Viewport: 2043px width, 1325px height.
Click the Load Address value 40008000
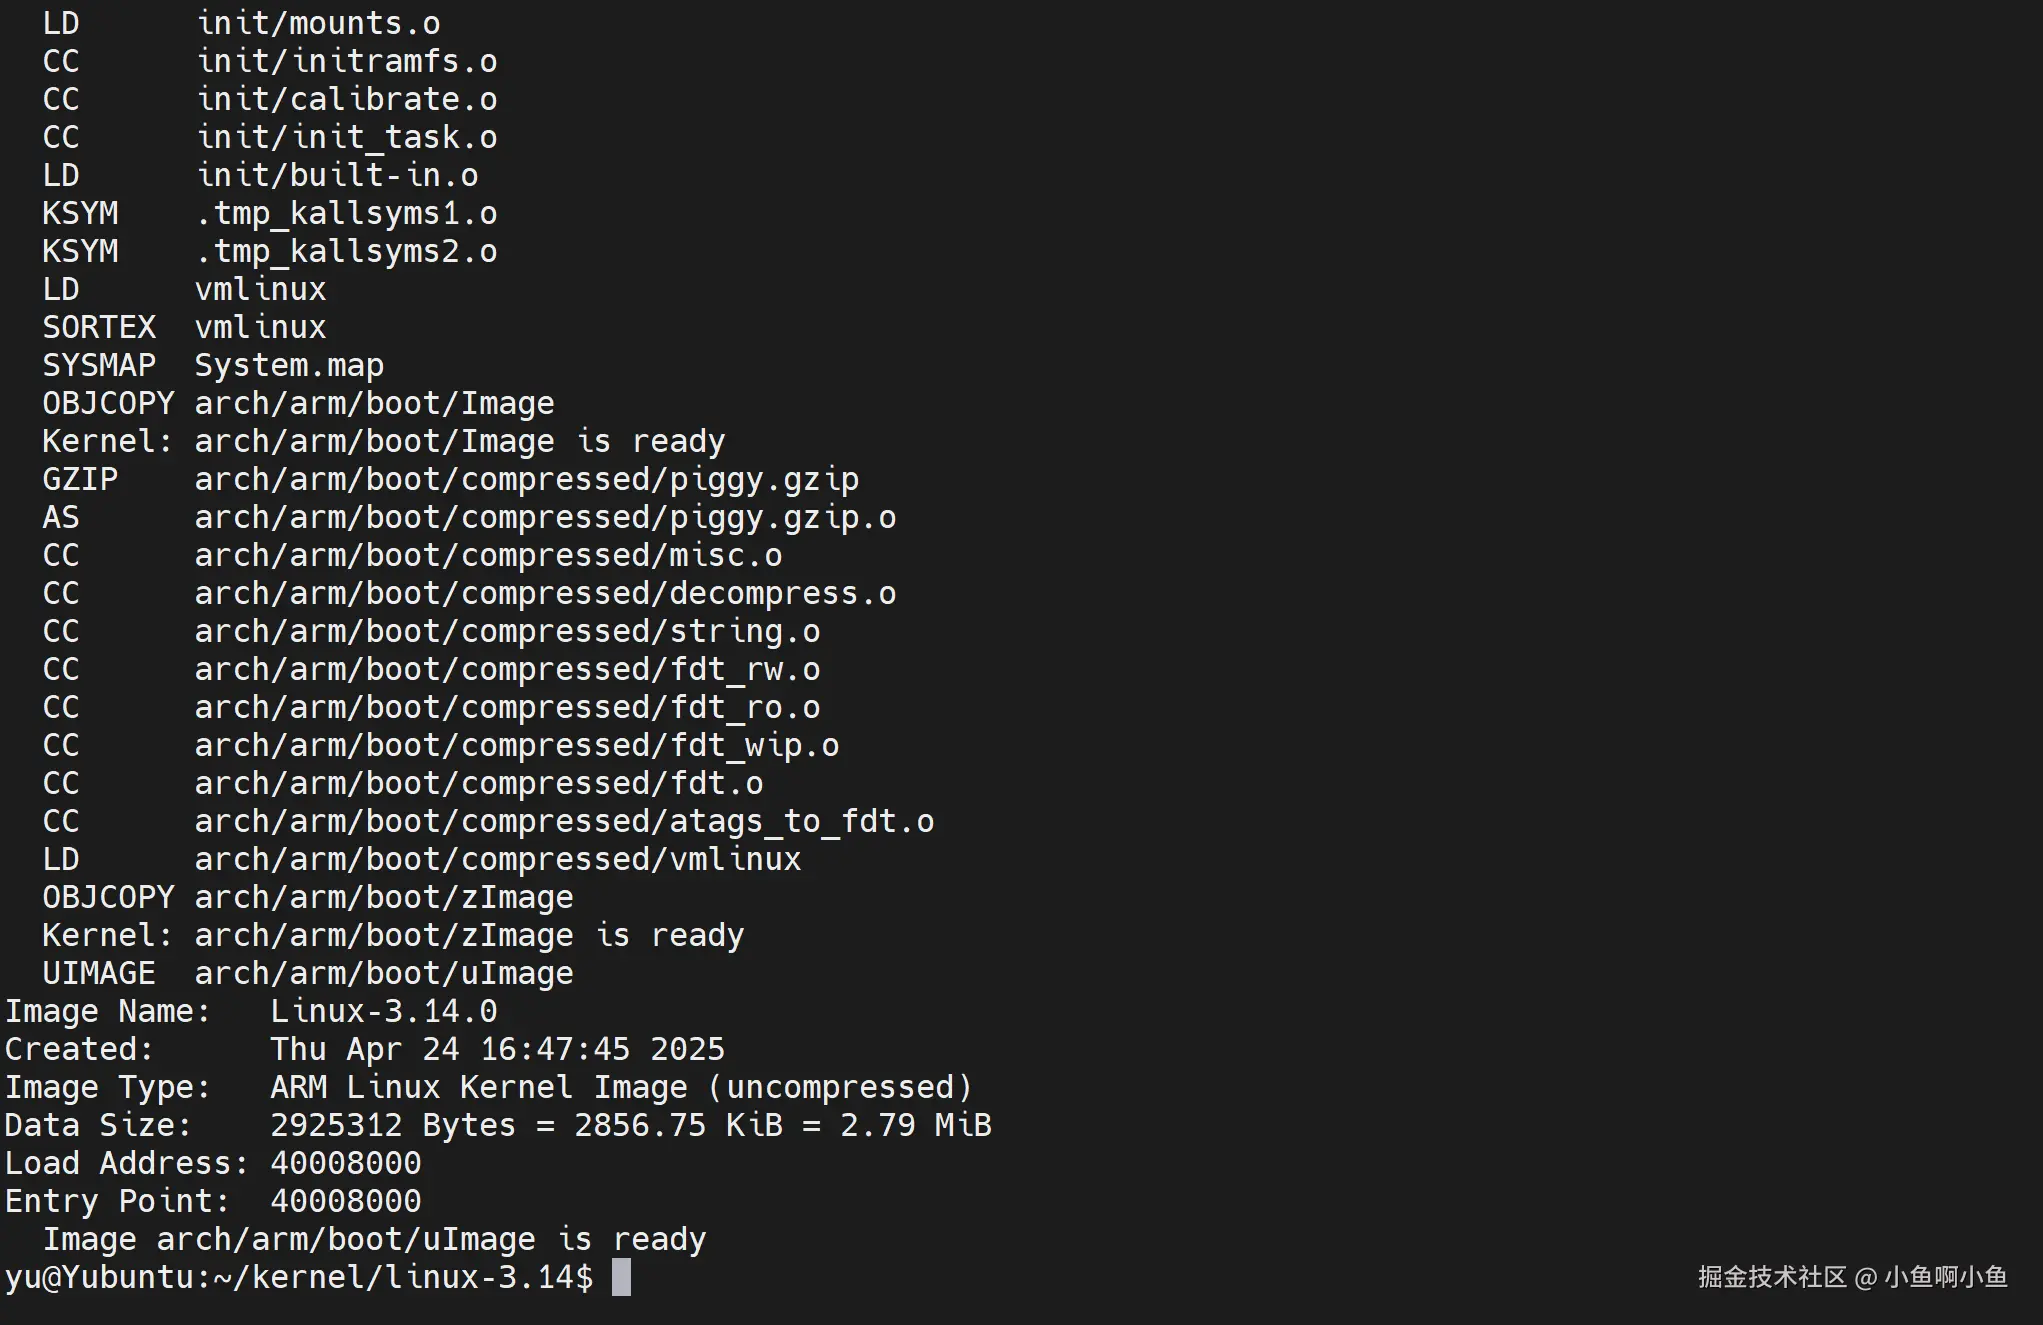coord(346,1163)
